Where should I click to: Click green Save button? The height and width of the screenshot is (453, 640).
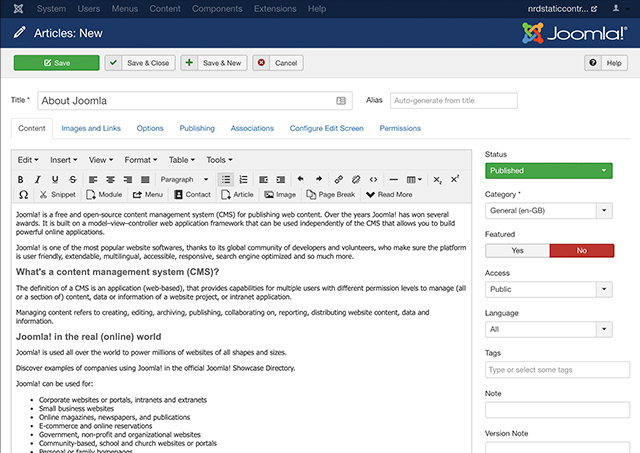click(56, 63)
